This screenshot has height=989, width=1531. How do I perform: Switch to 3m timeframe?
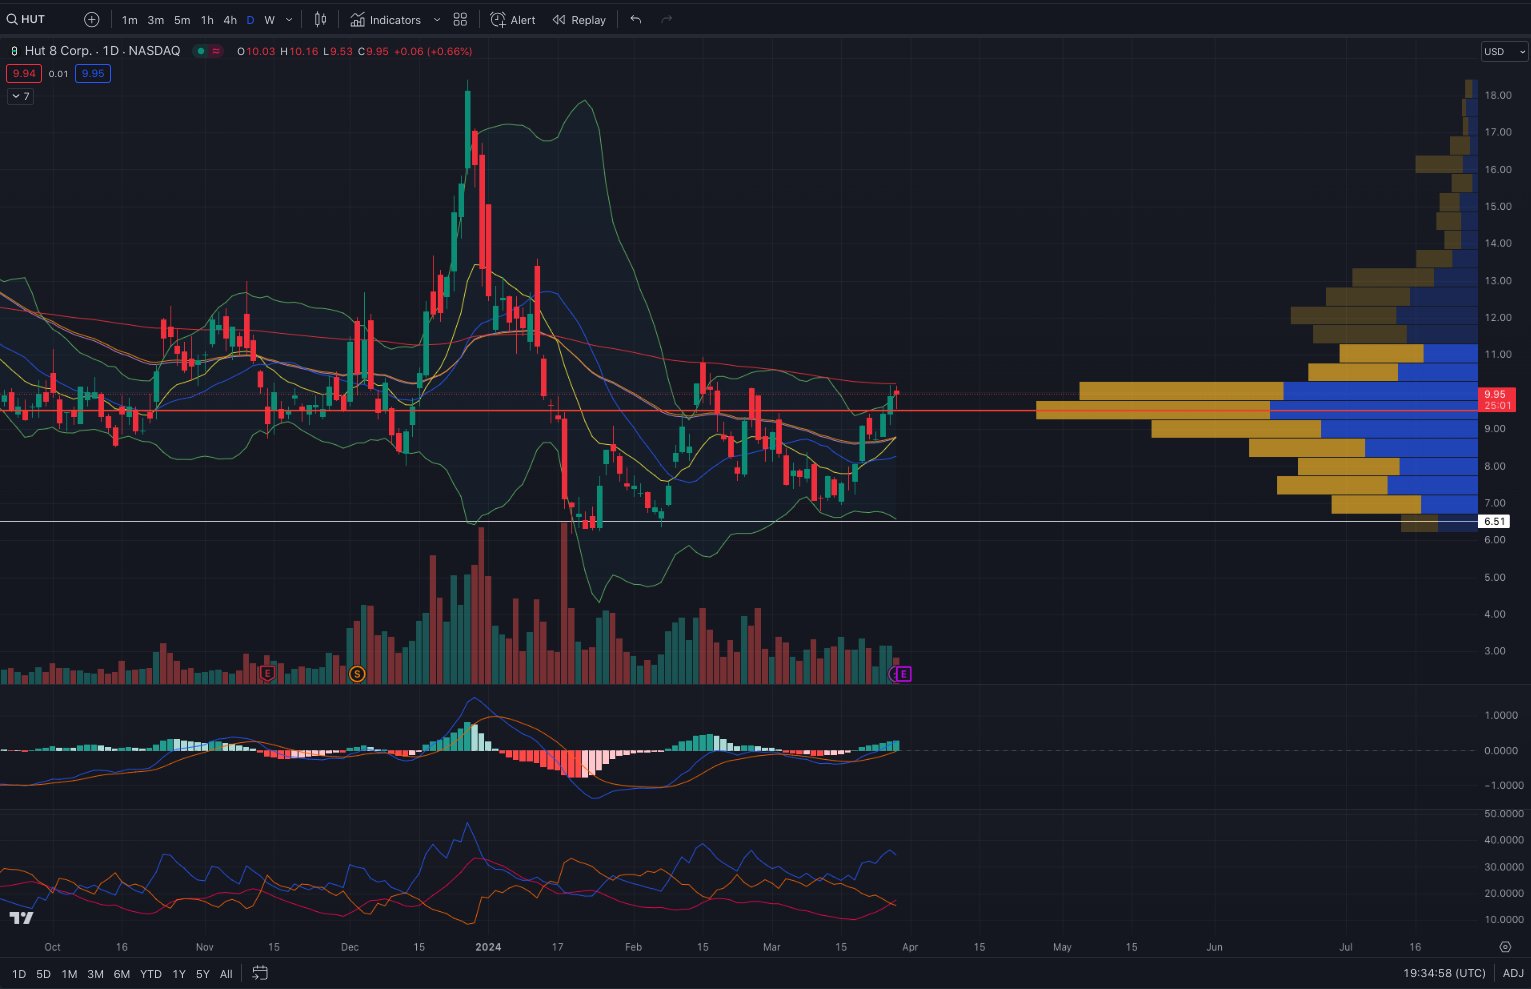point(156,19)
